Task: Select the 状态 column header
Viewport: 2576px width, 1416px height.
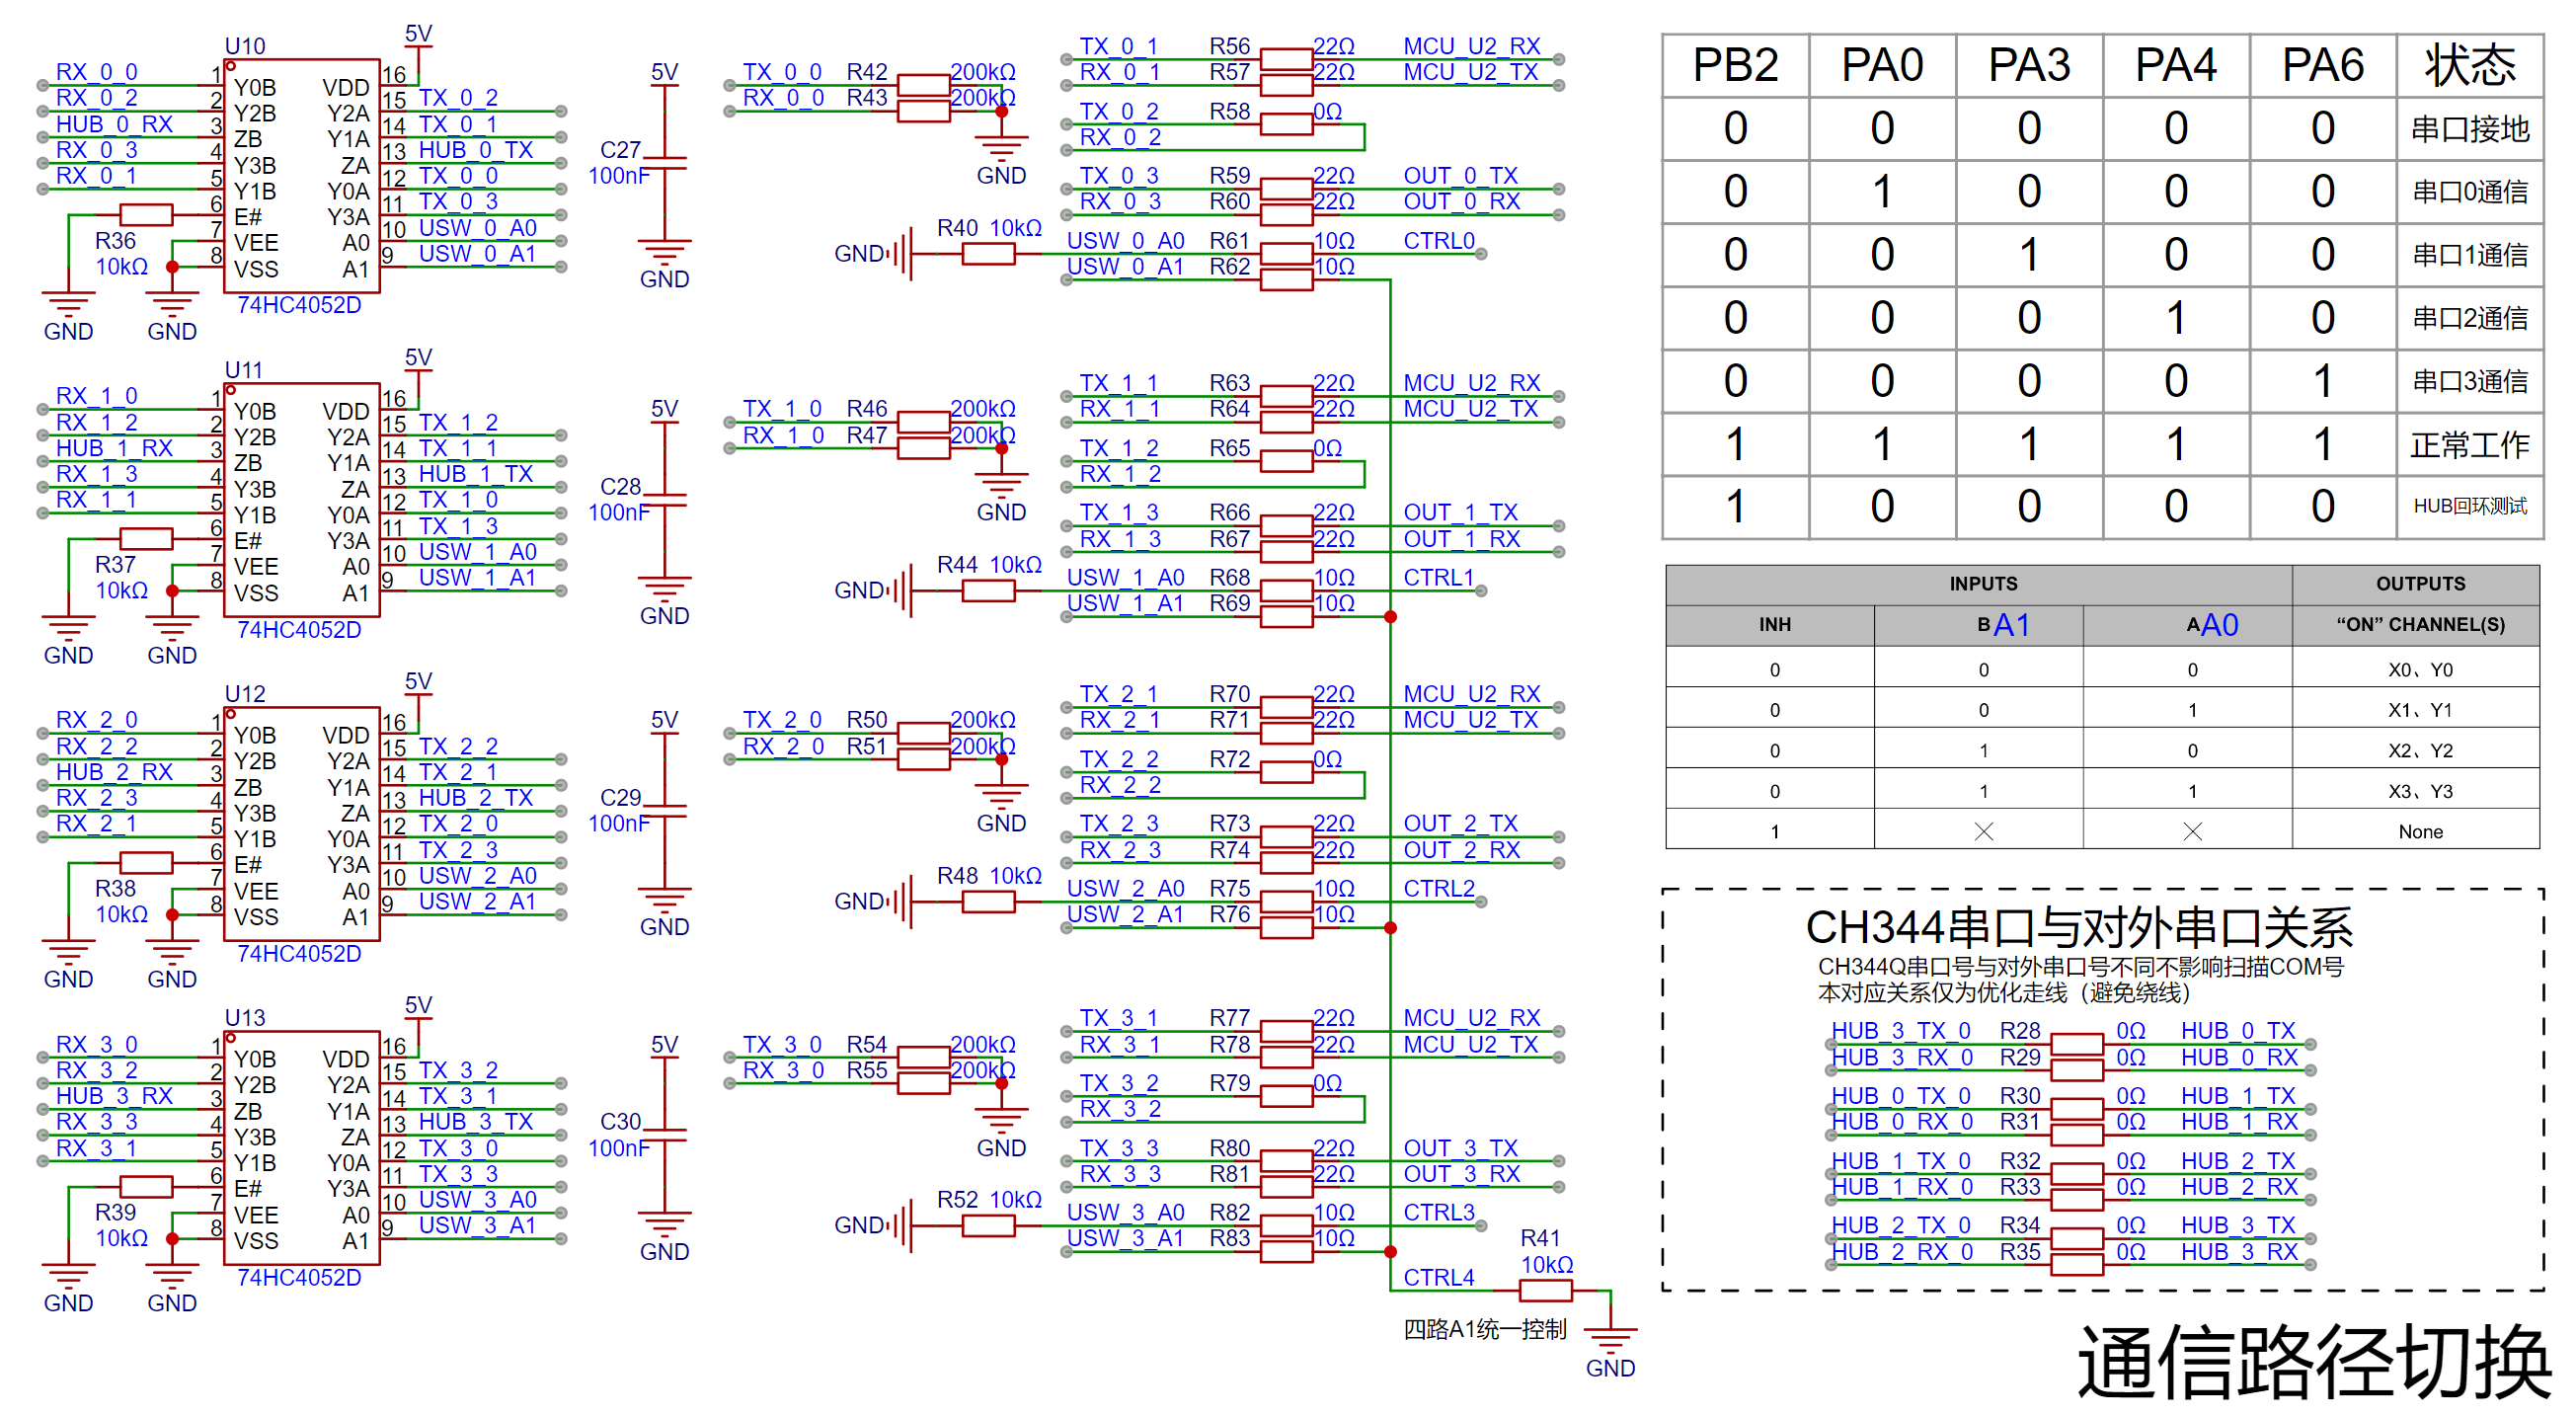Action: coord(2470,65)
